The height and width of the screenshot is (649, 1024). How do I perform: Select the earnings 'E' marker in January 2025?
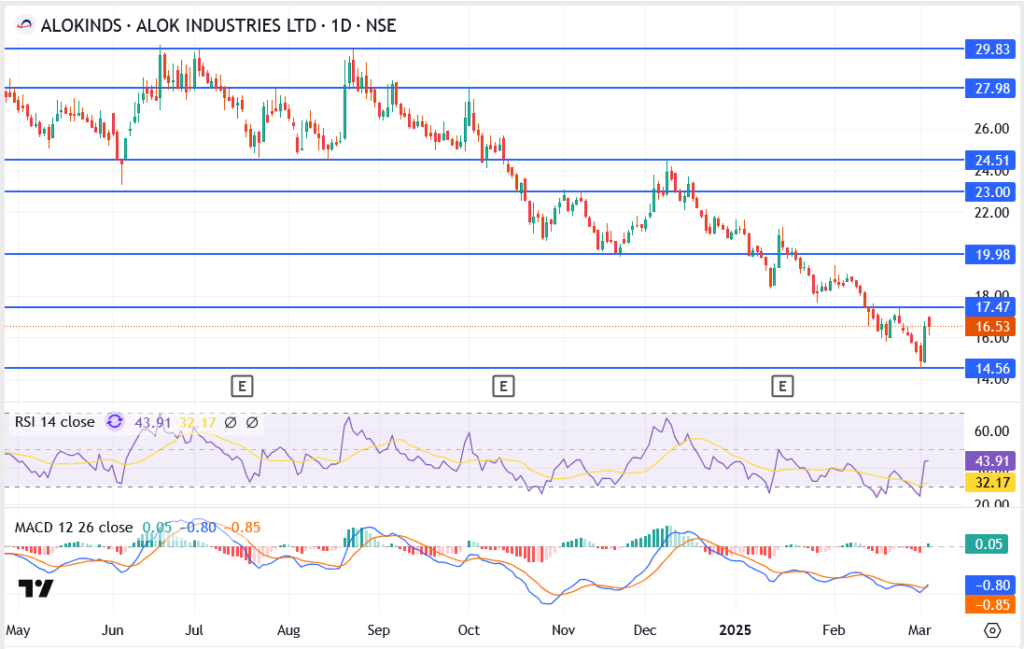[782, 384]
